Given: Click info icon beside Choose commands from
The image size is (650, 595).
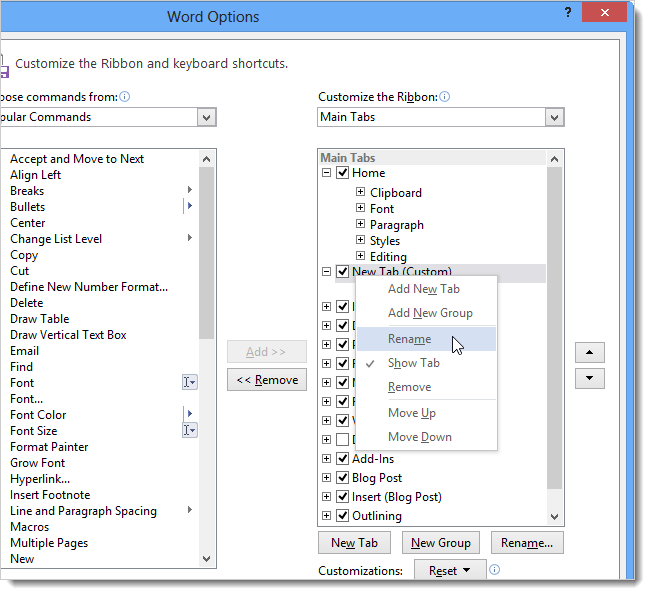Looking at the screenshot, I should click(124, 97).
